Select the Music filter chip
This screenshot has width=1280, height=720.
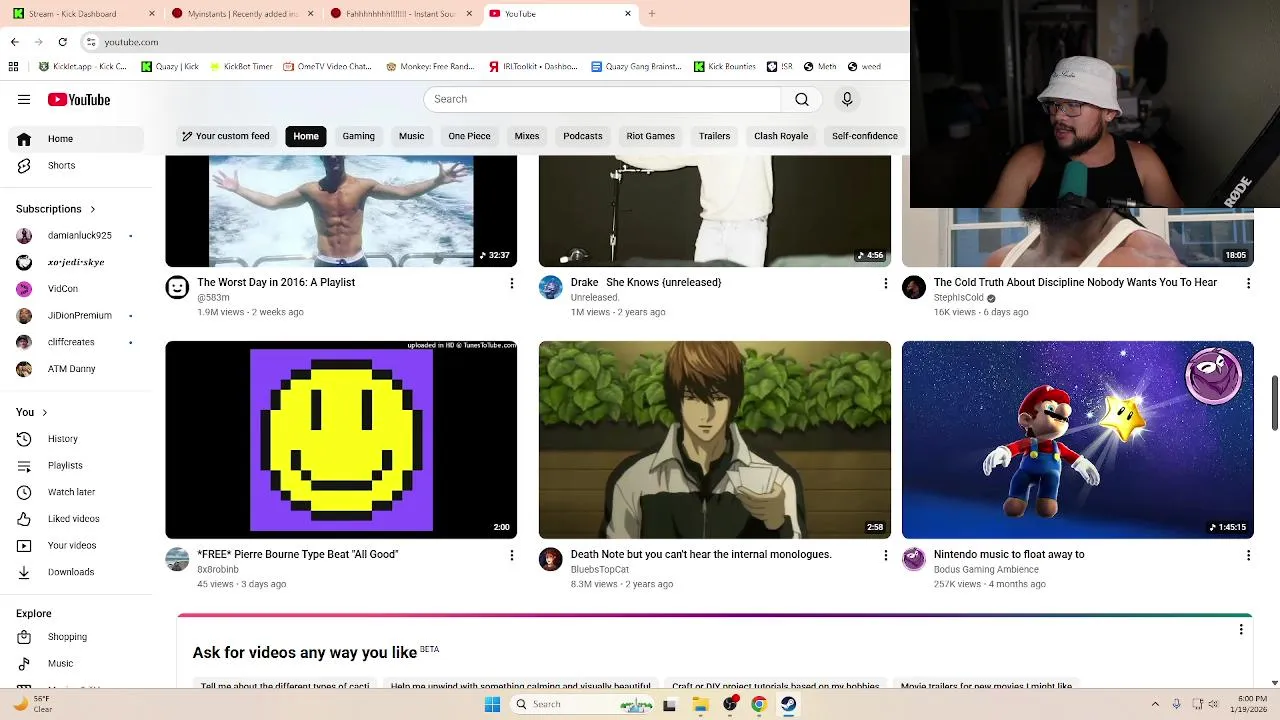(411, 136)
